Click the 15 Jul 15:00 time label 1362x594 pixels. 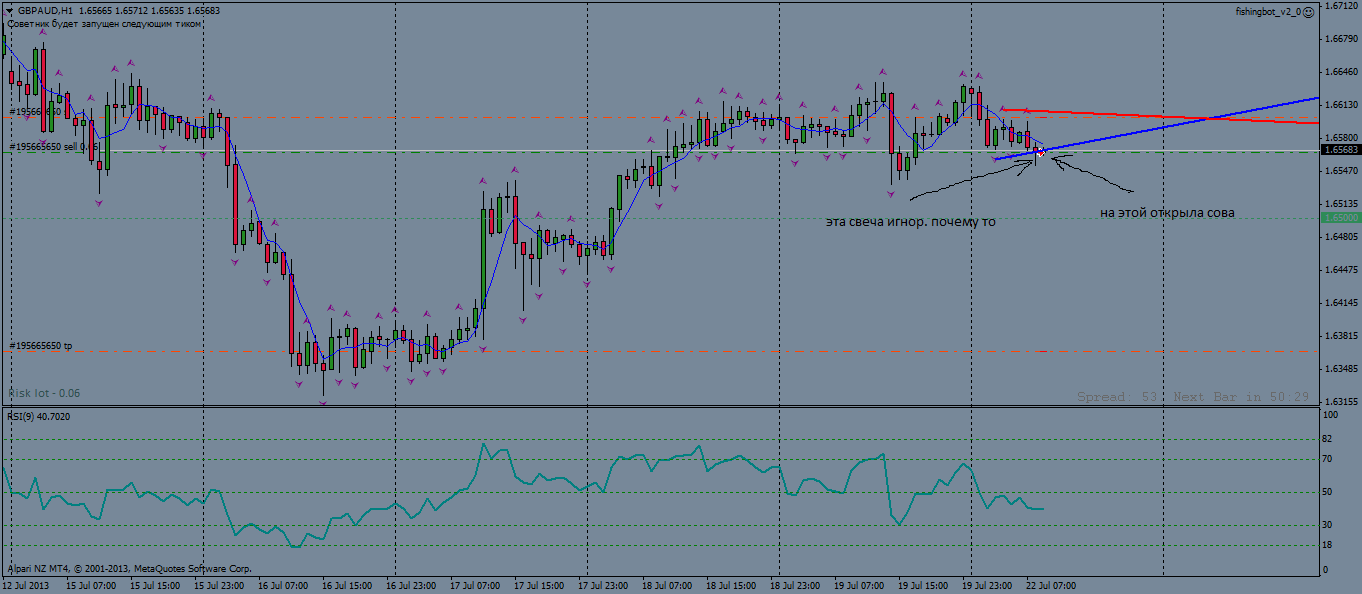[x=154, y=585]
